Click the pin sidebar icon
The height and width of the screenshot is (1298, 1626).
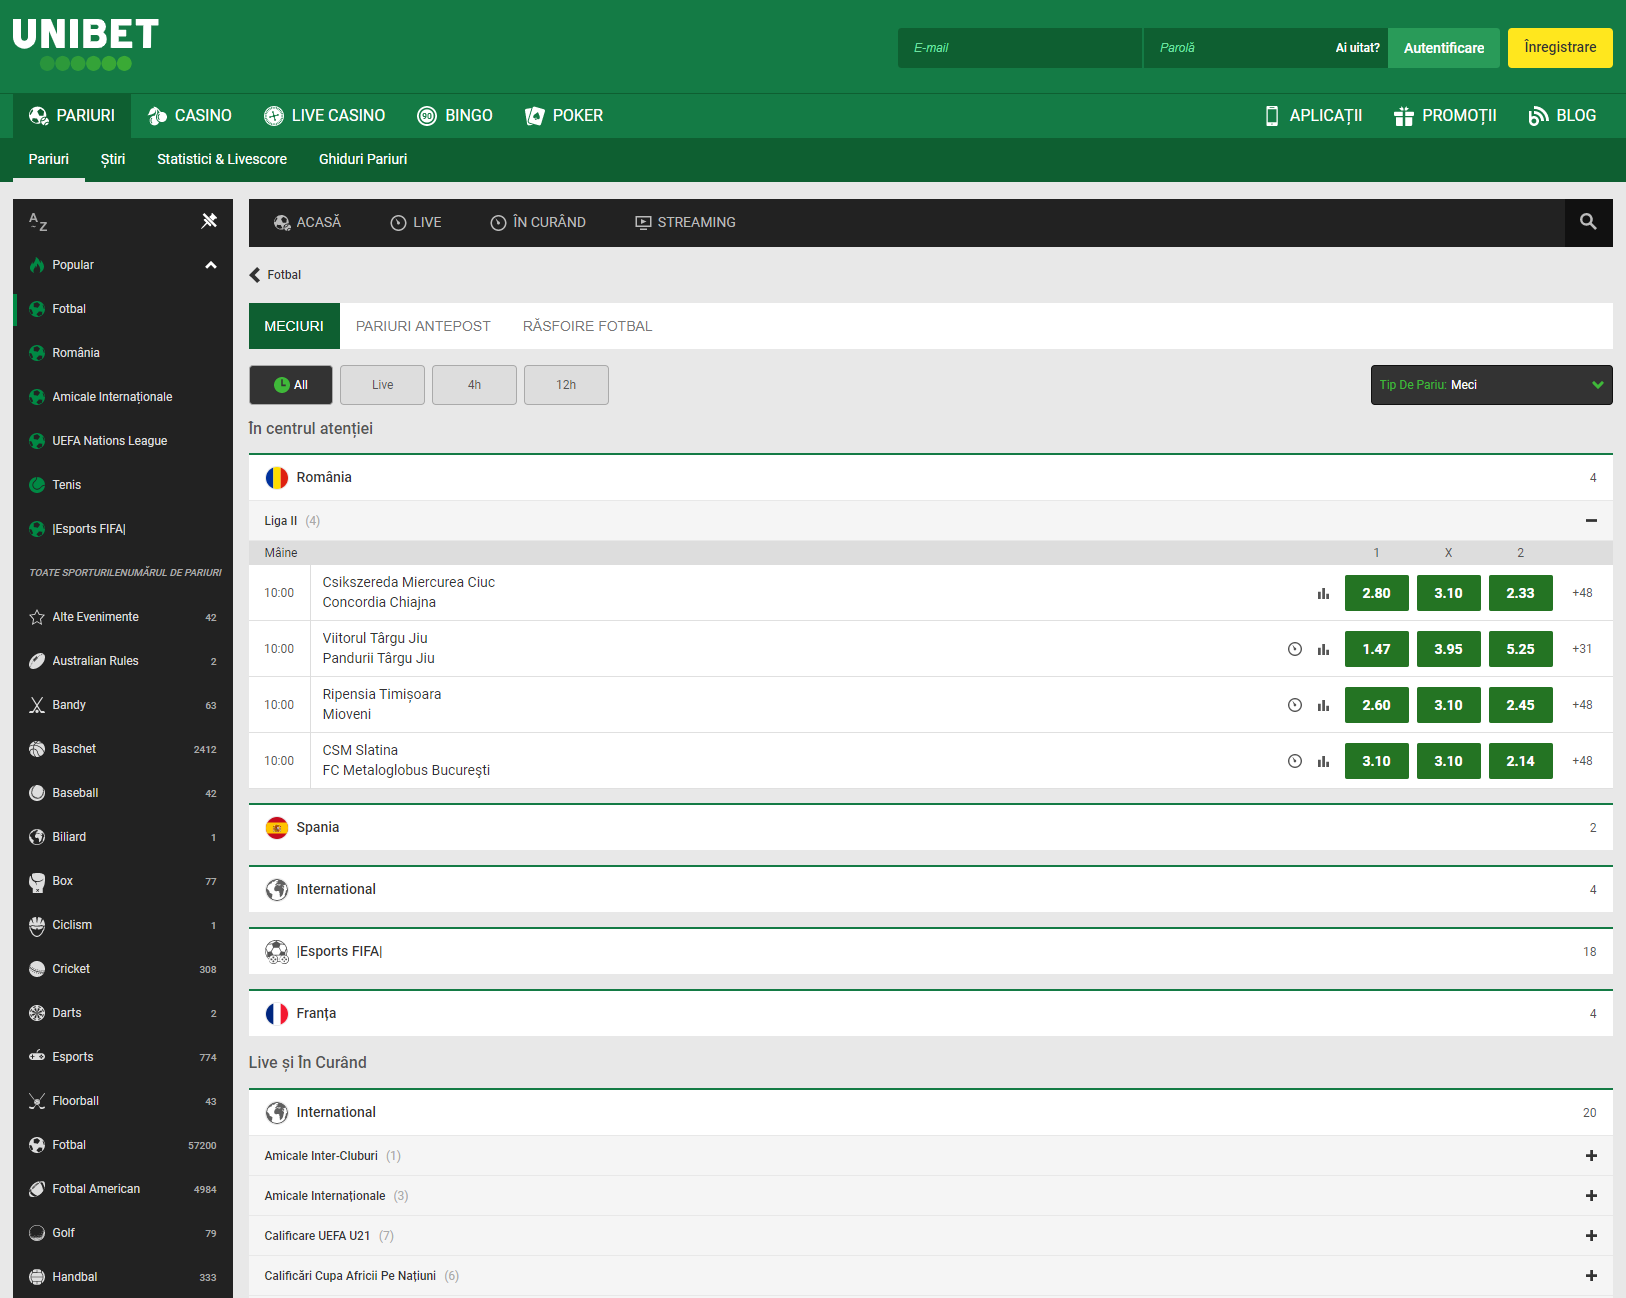[x=209, y=221]
